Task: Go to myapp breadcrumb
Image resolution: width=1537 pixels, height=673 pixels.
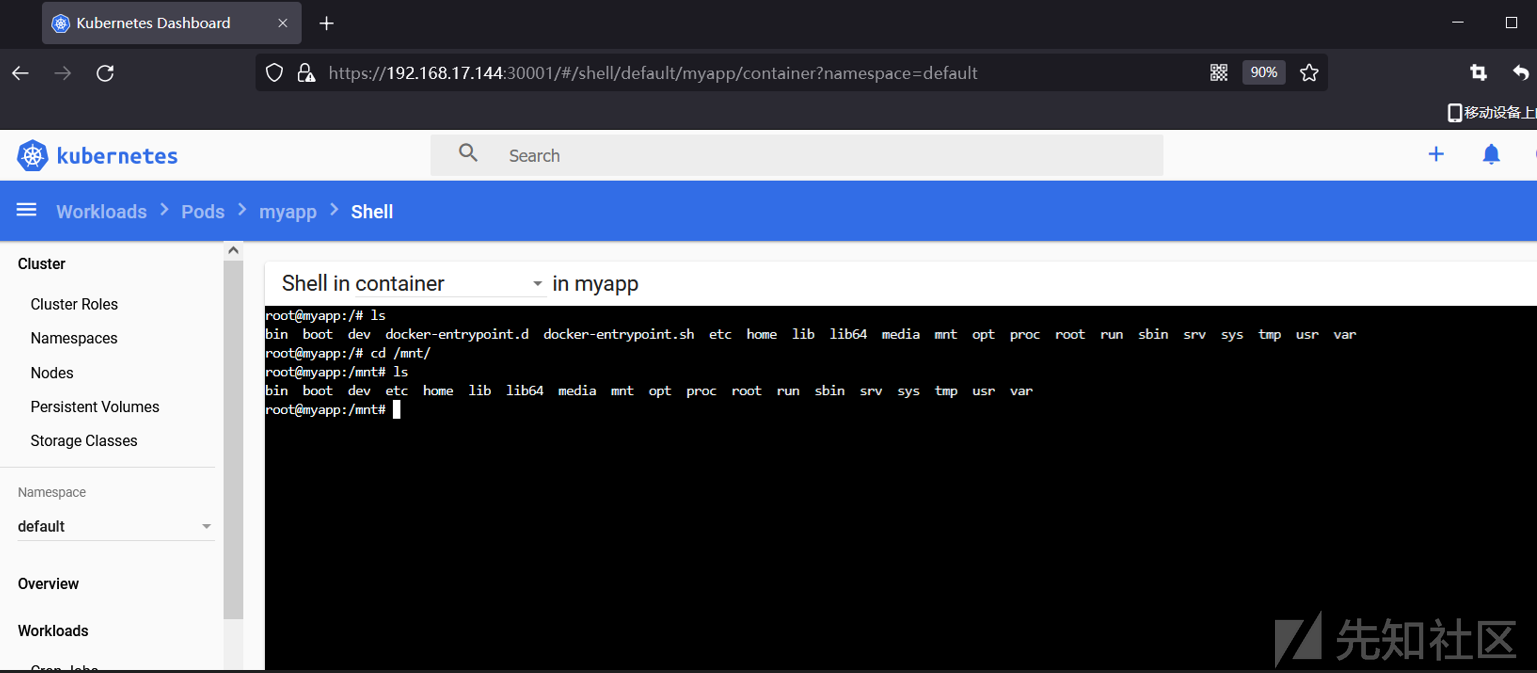Action: click(288, 211)
